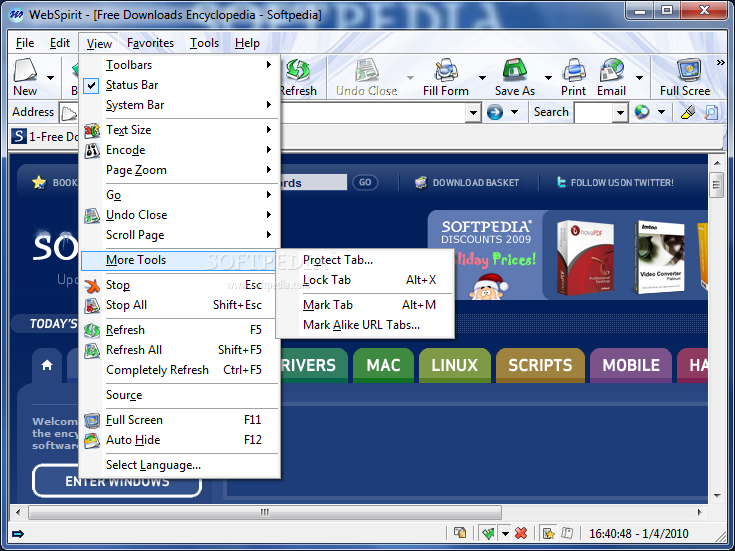Click the duplicate windows status bar icon

tap(460, 533)
